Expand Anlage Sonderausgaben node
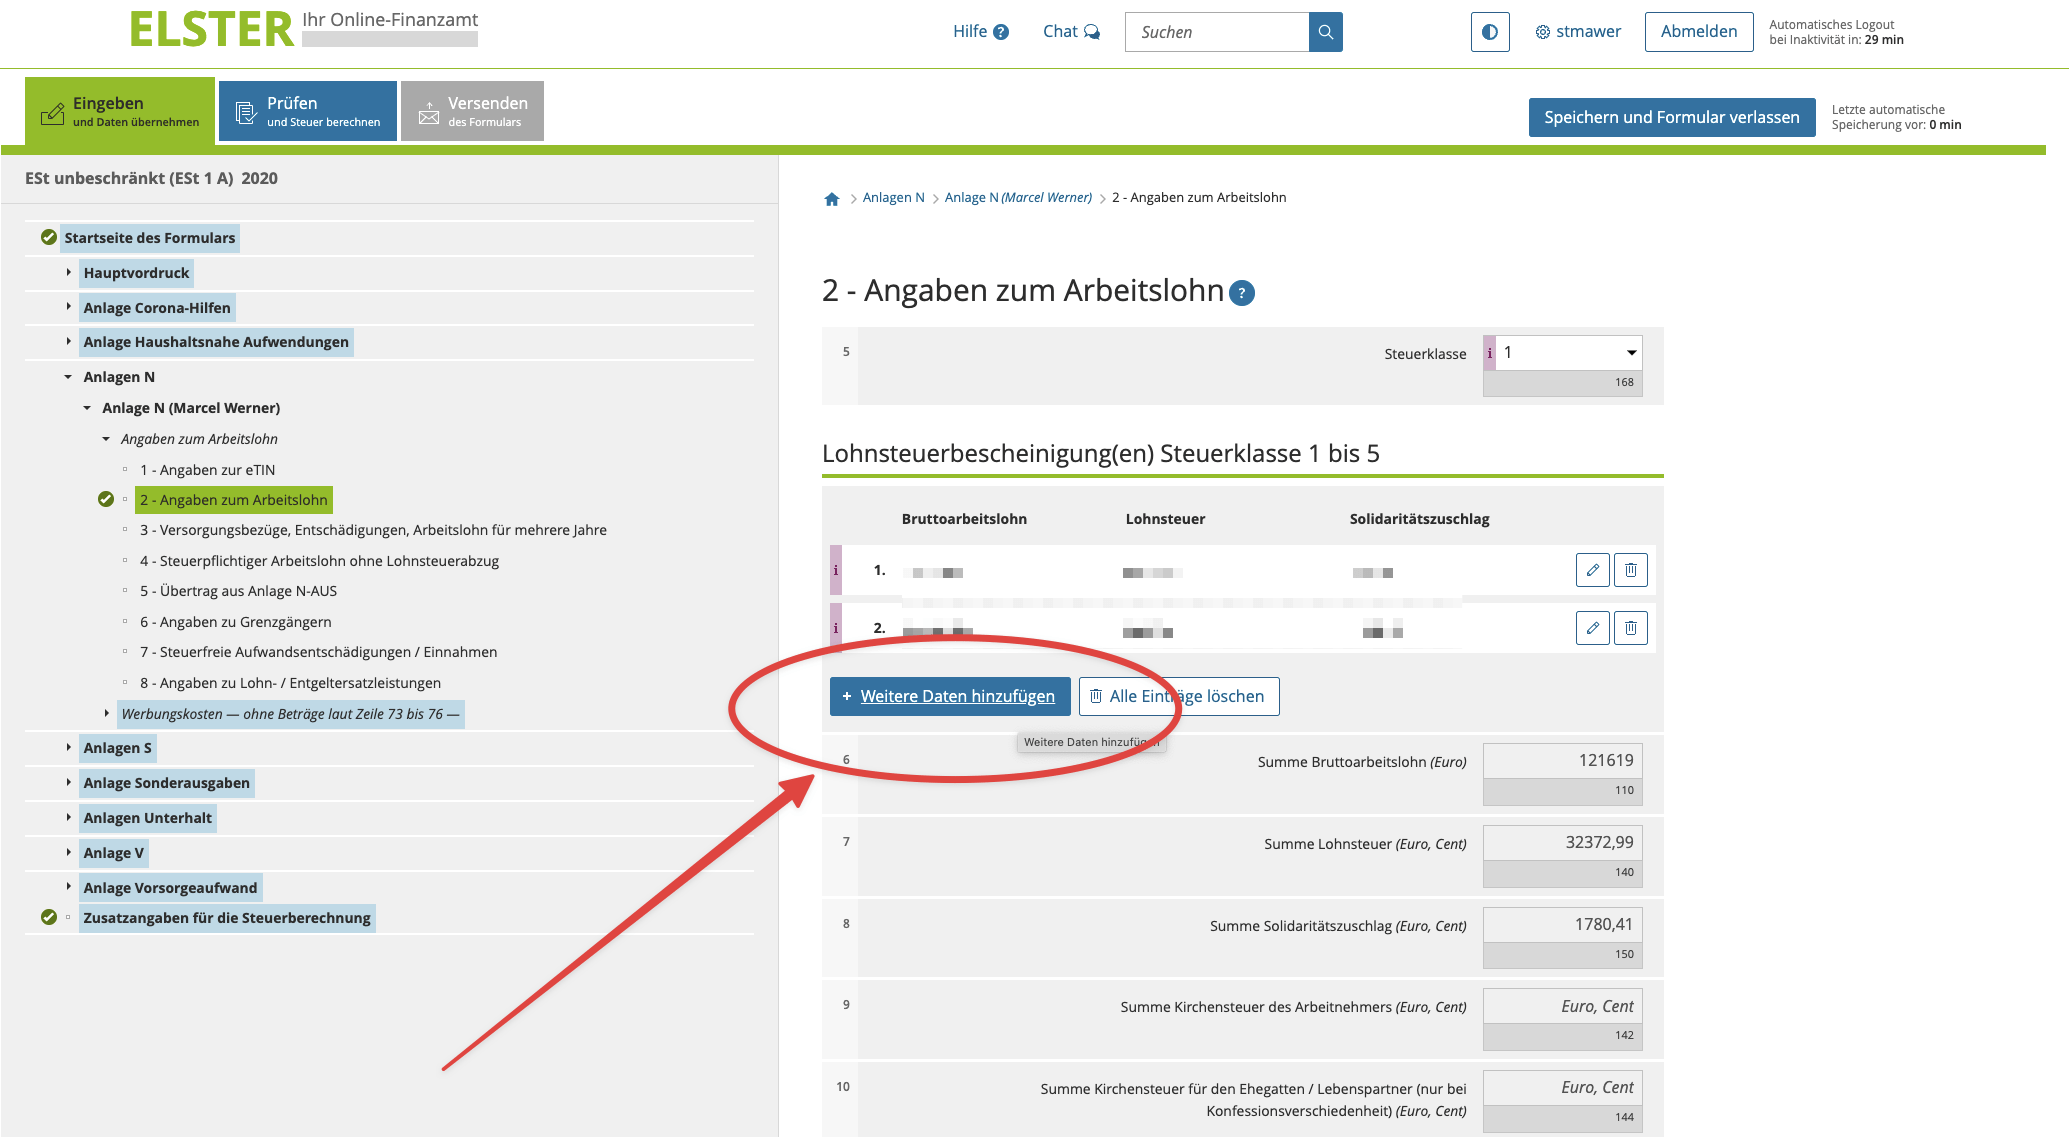This screenshot has width=2069, height=1137. tap(68, 782)
